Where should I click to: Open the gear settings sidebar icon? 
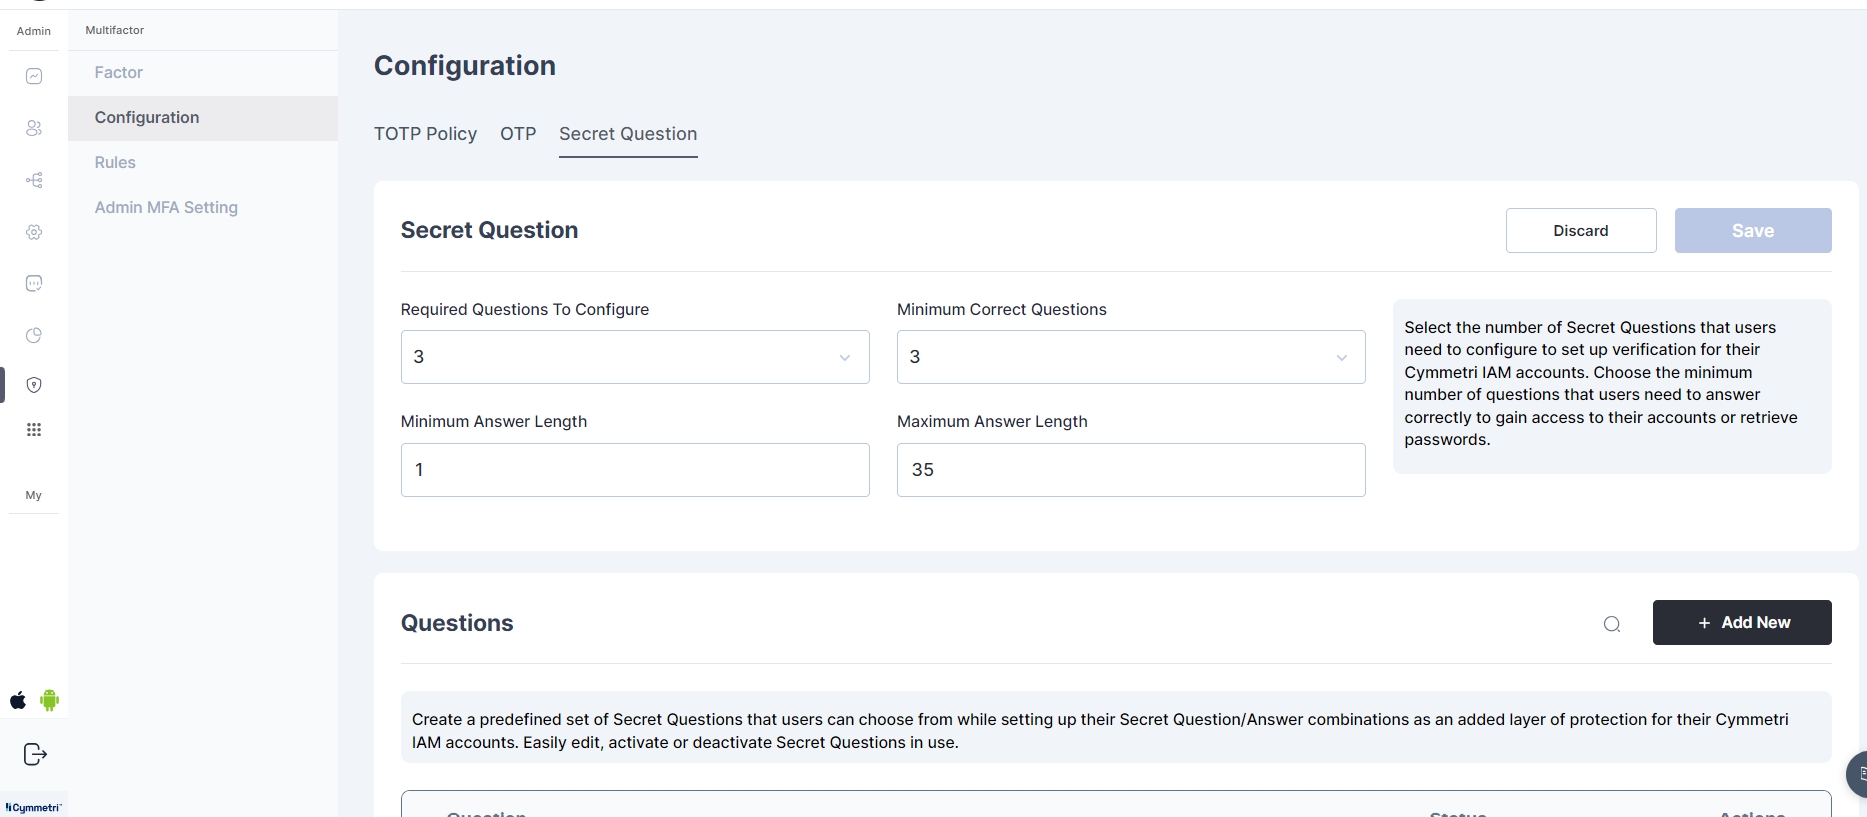pyautogui.click(x=34, y=232)
